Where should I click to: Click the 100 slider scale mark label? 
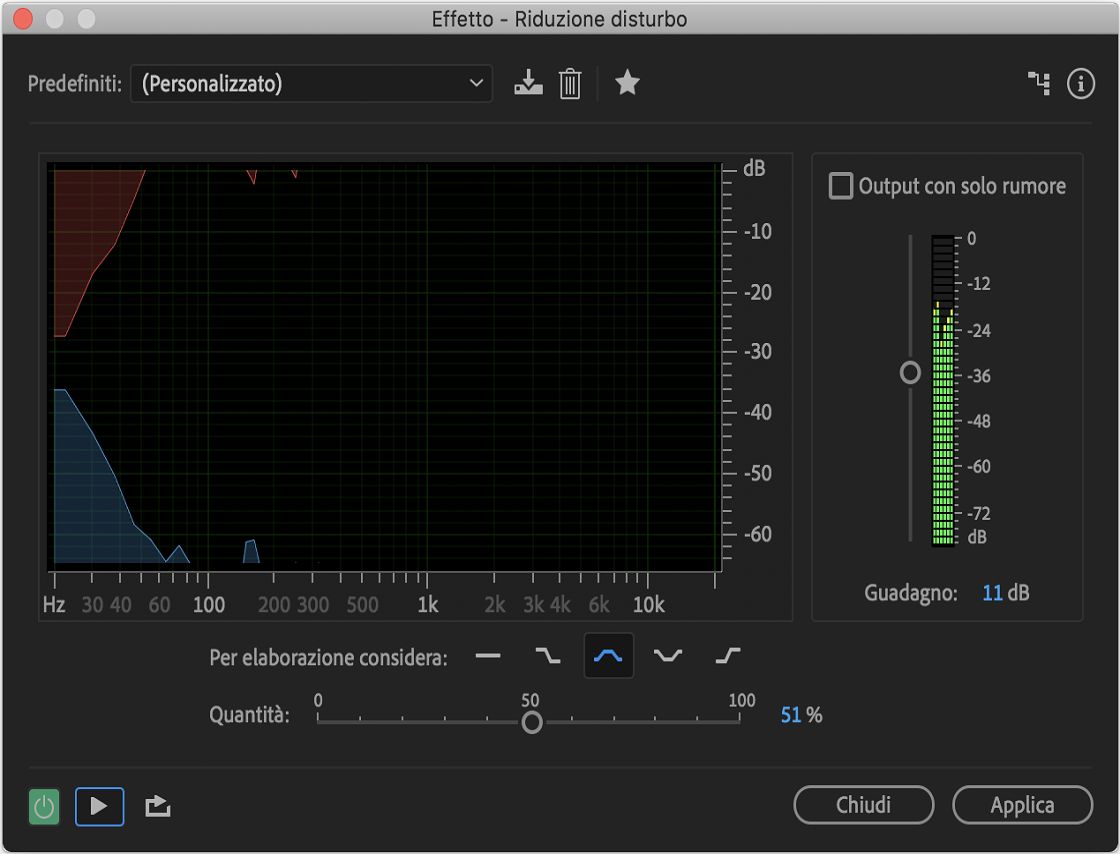point(741,700)
